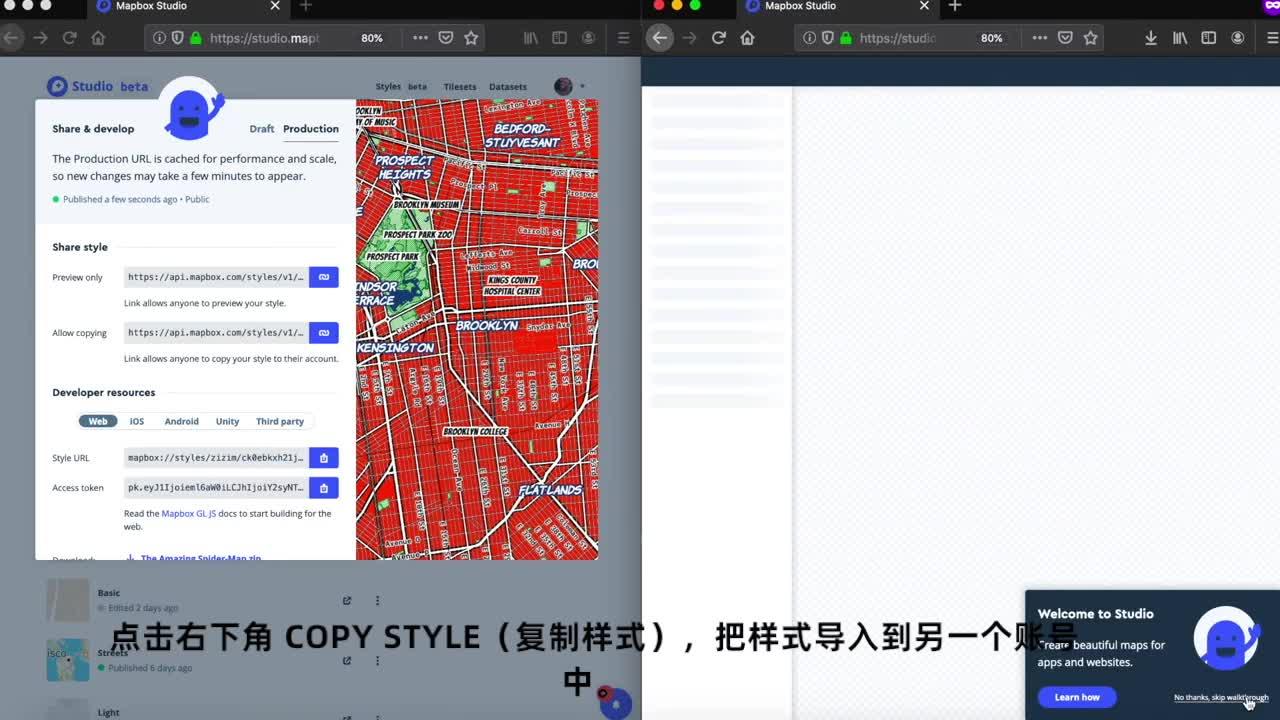Switch to the Datasets tab

[507, 86]
